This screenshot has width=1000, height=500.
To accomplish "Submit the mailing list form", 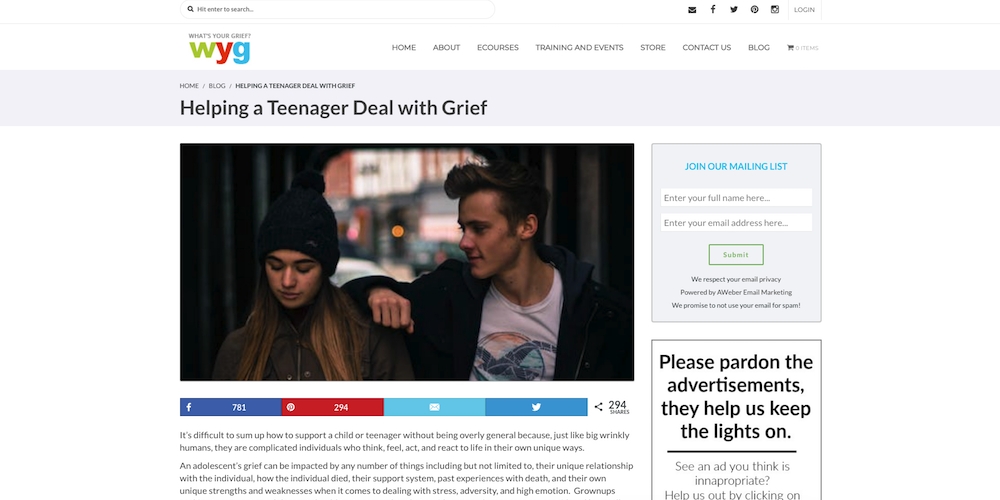I will [736, 254].
